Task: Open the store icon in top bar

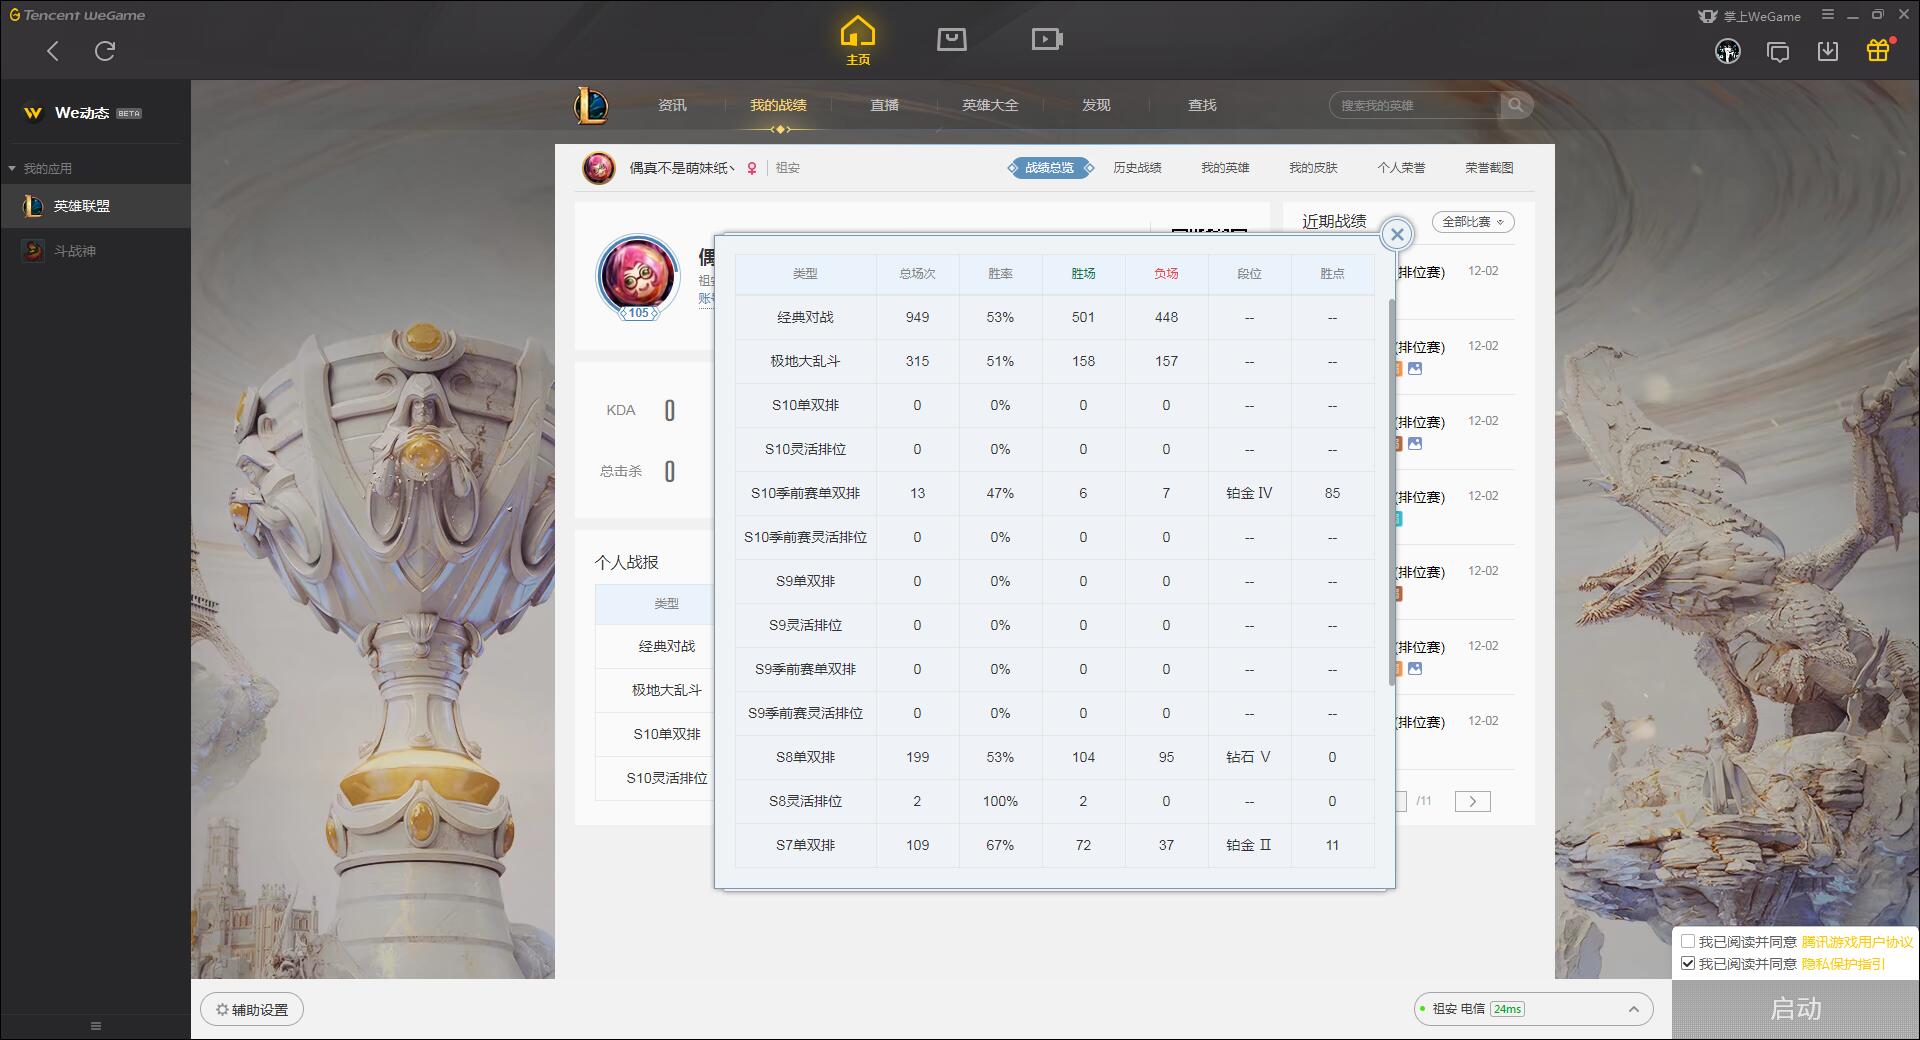Action: pyautogui.click(x=952, y=39)
